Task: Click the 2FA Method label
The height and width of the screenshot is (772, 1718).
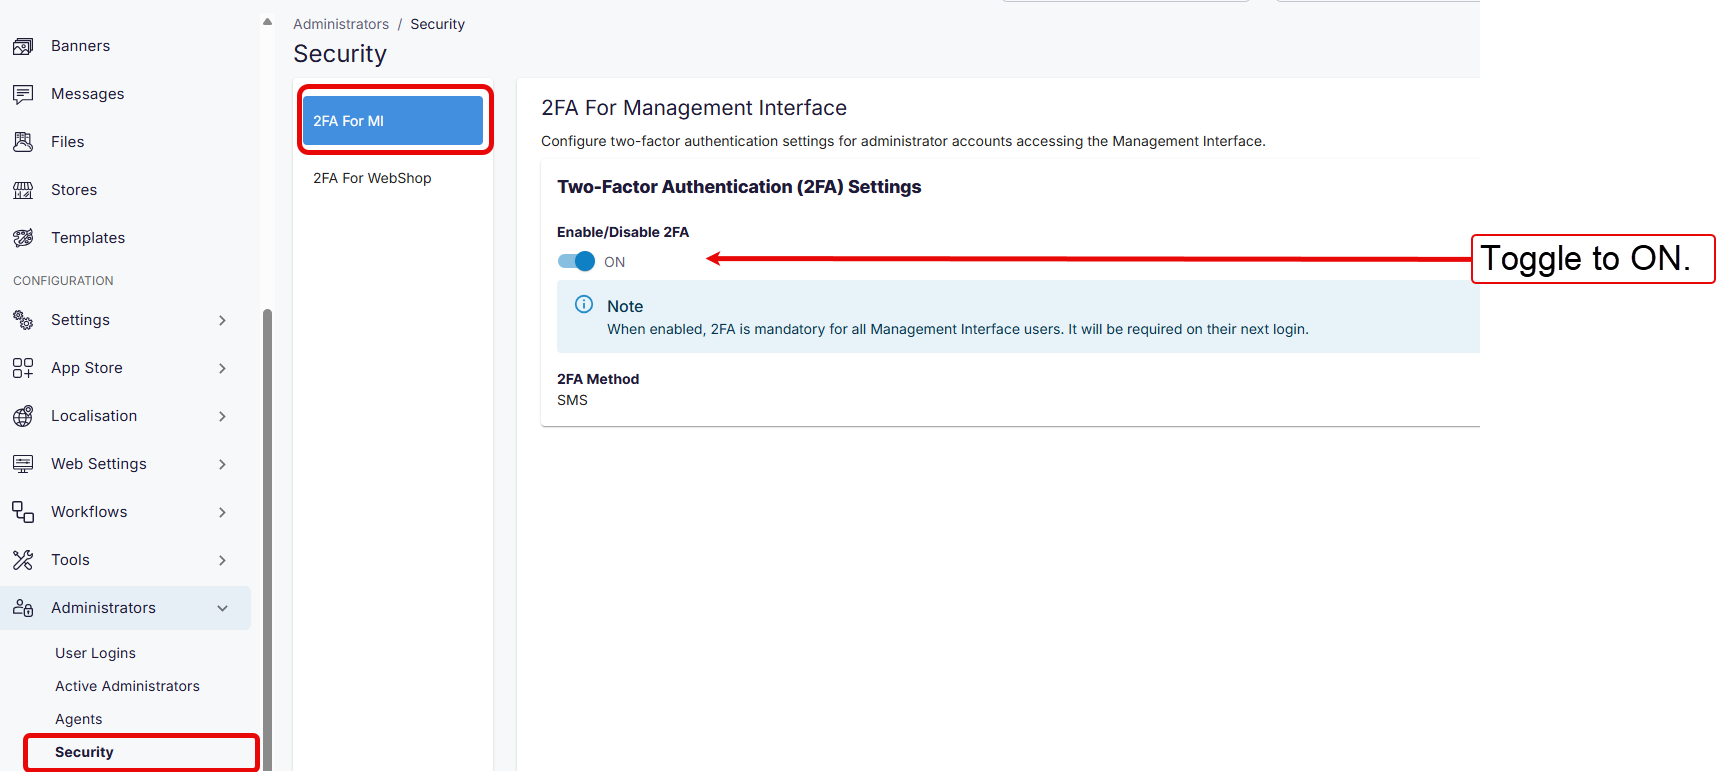Action: 598,379
